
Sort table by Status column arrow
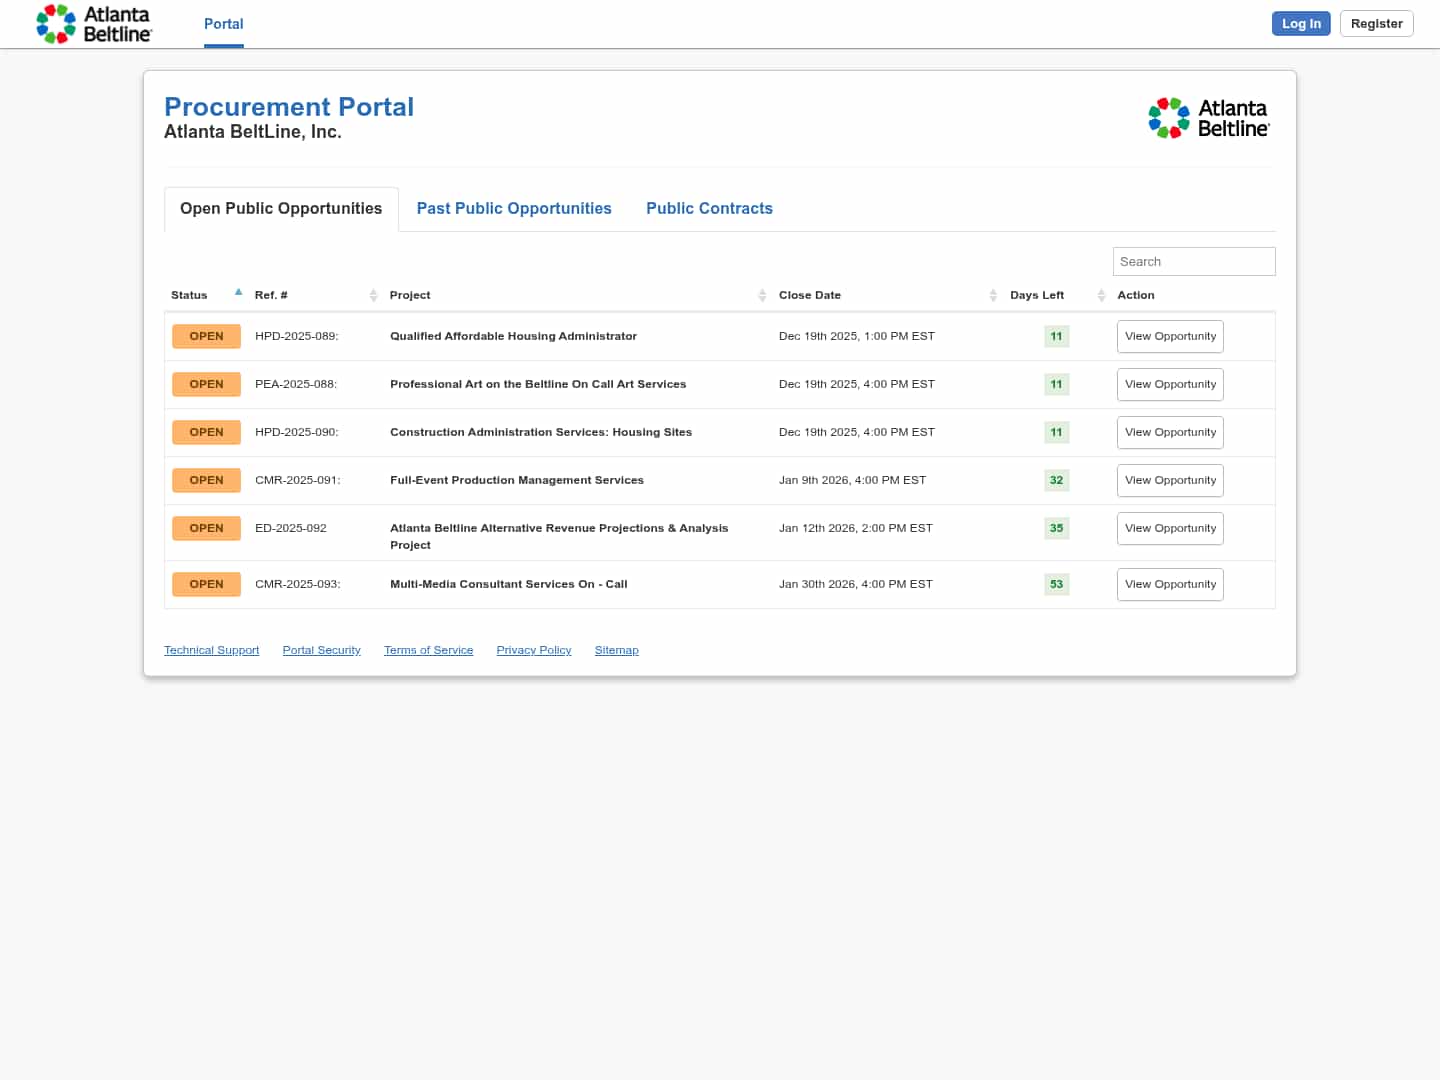pyautogui.click(x=238, y=293)
